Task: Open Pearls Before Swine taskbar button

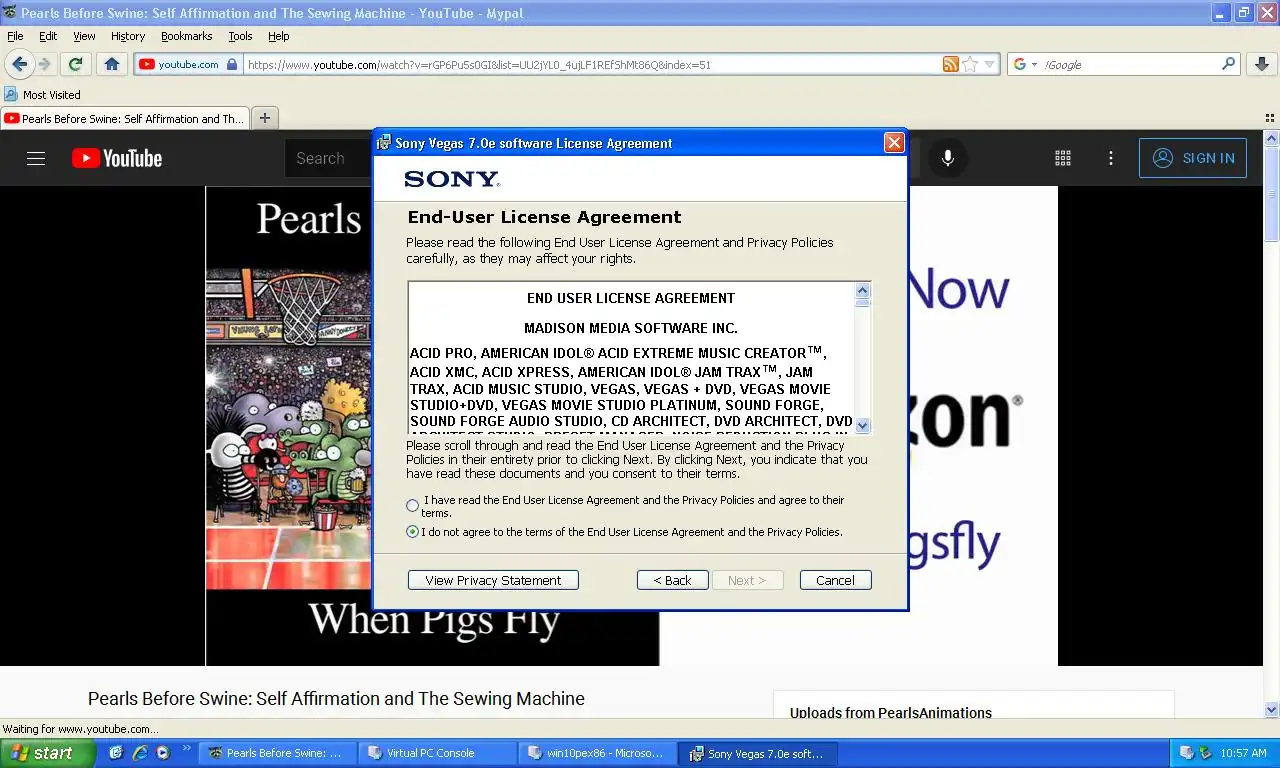Action: click(x=278, y=753)
